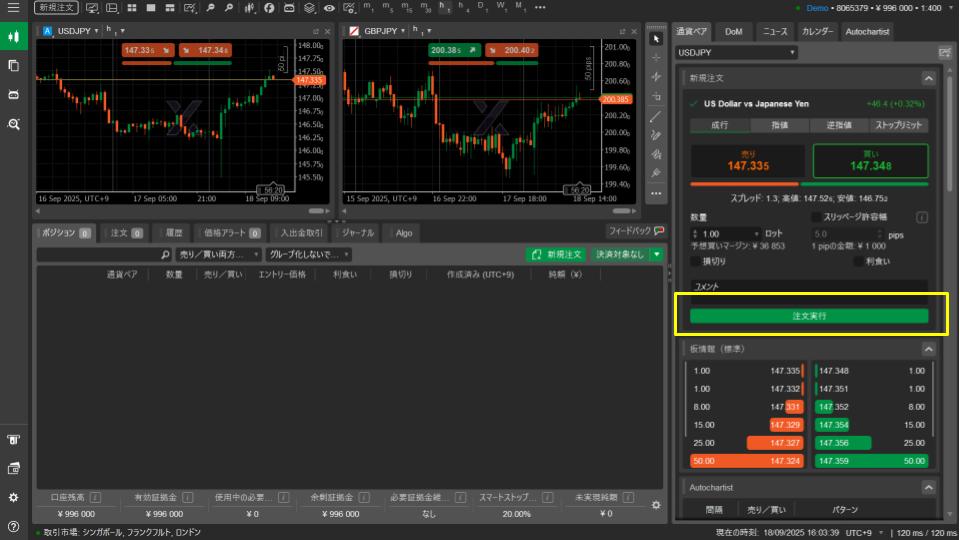Open the USDJPY symbol selector in right panel
The width and height of the screenshot is (960, 540).
click(x=736, y=53)
